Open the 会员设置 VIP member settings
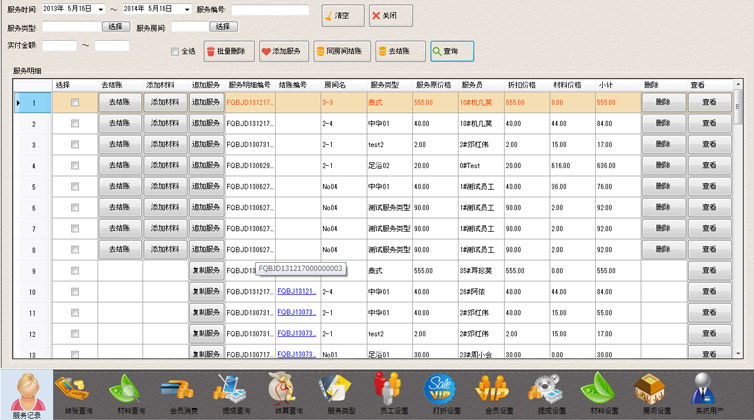The height and width of the screenshot is (420, 754). click(499, 395)
